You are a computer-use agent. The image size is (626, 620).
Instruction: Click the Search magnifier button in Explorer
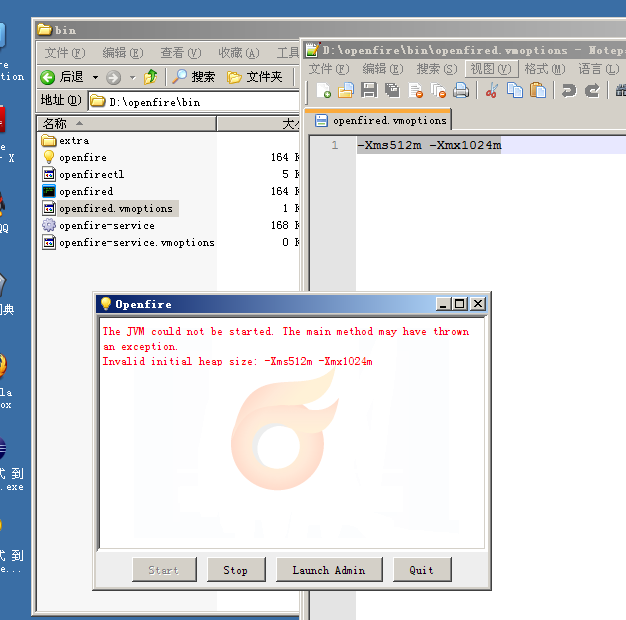(194, 77)
